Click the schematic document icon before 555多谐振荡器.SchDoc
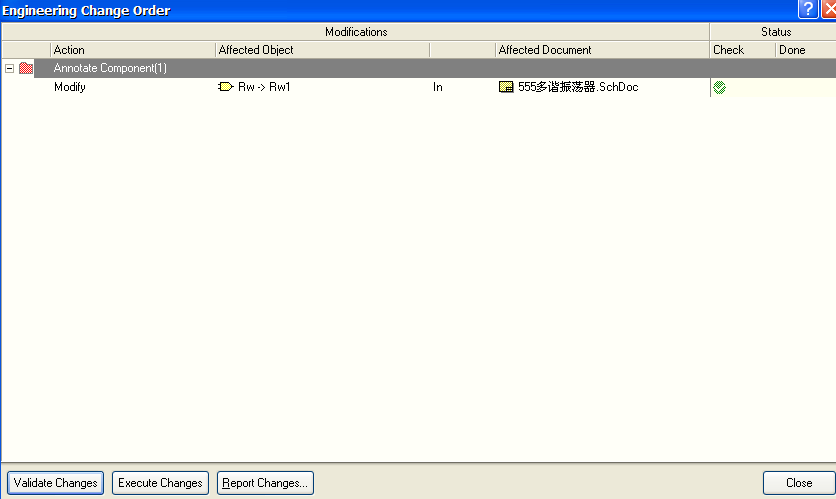The image size is (836, 499). pos(506,87)
